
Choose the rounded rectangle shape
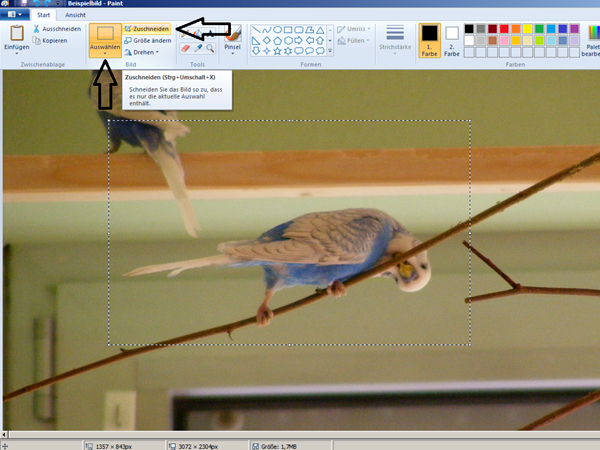coord(299,30)
